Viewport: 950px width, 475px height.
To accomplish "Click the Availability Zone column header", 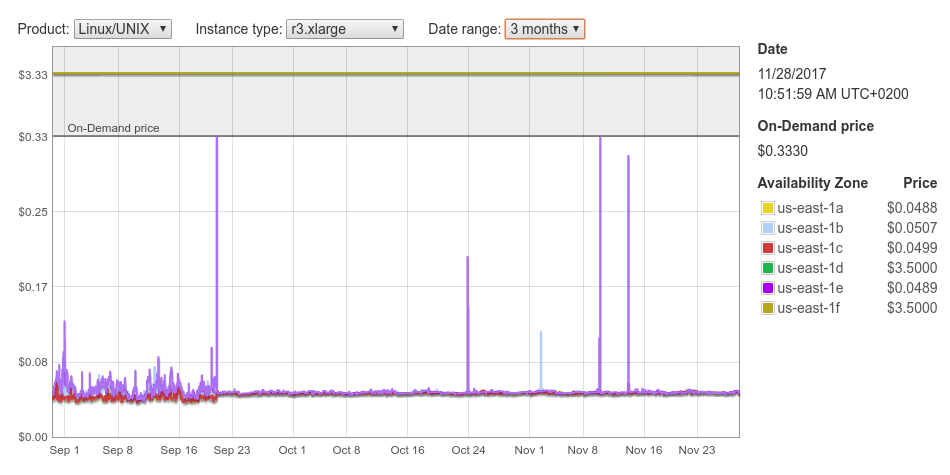I will pyautogui.click(x=812, y=183).
